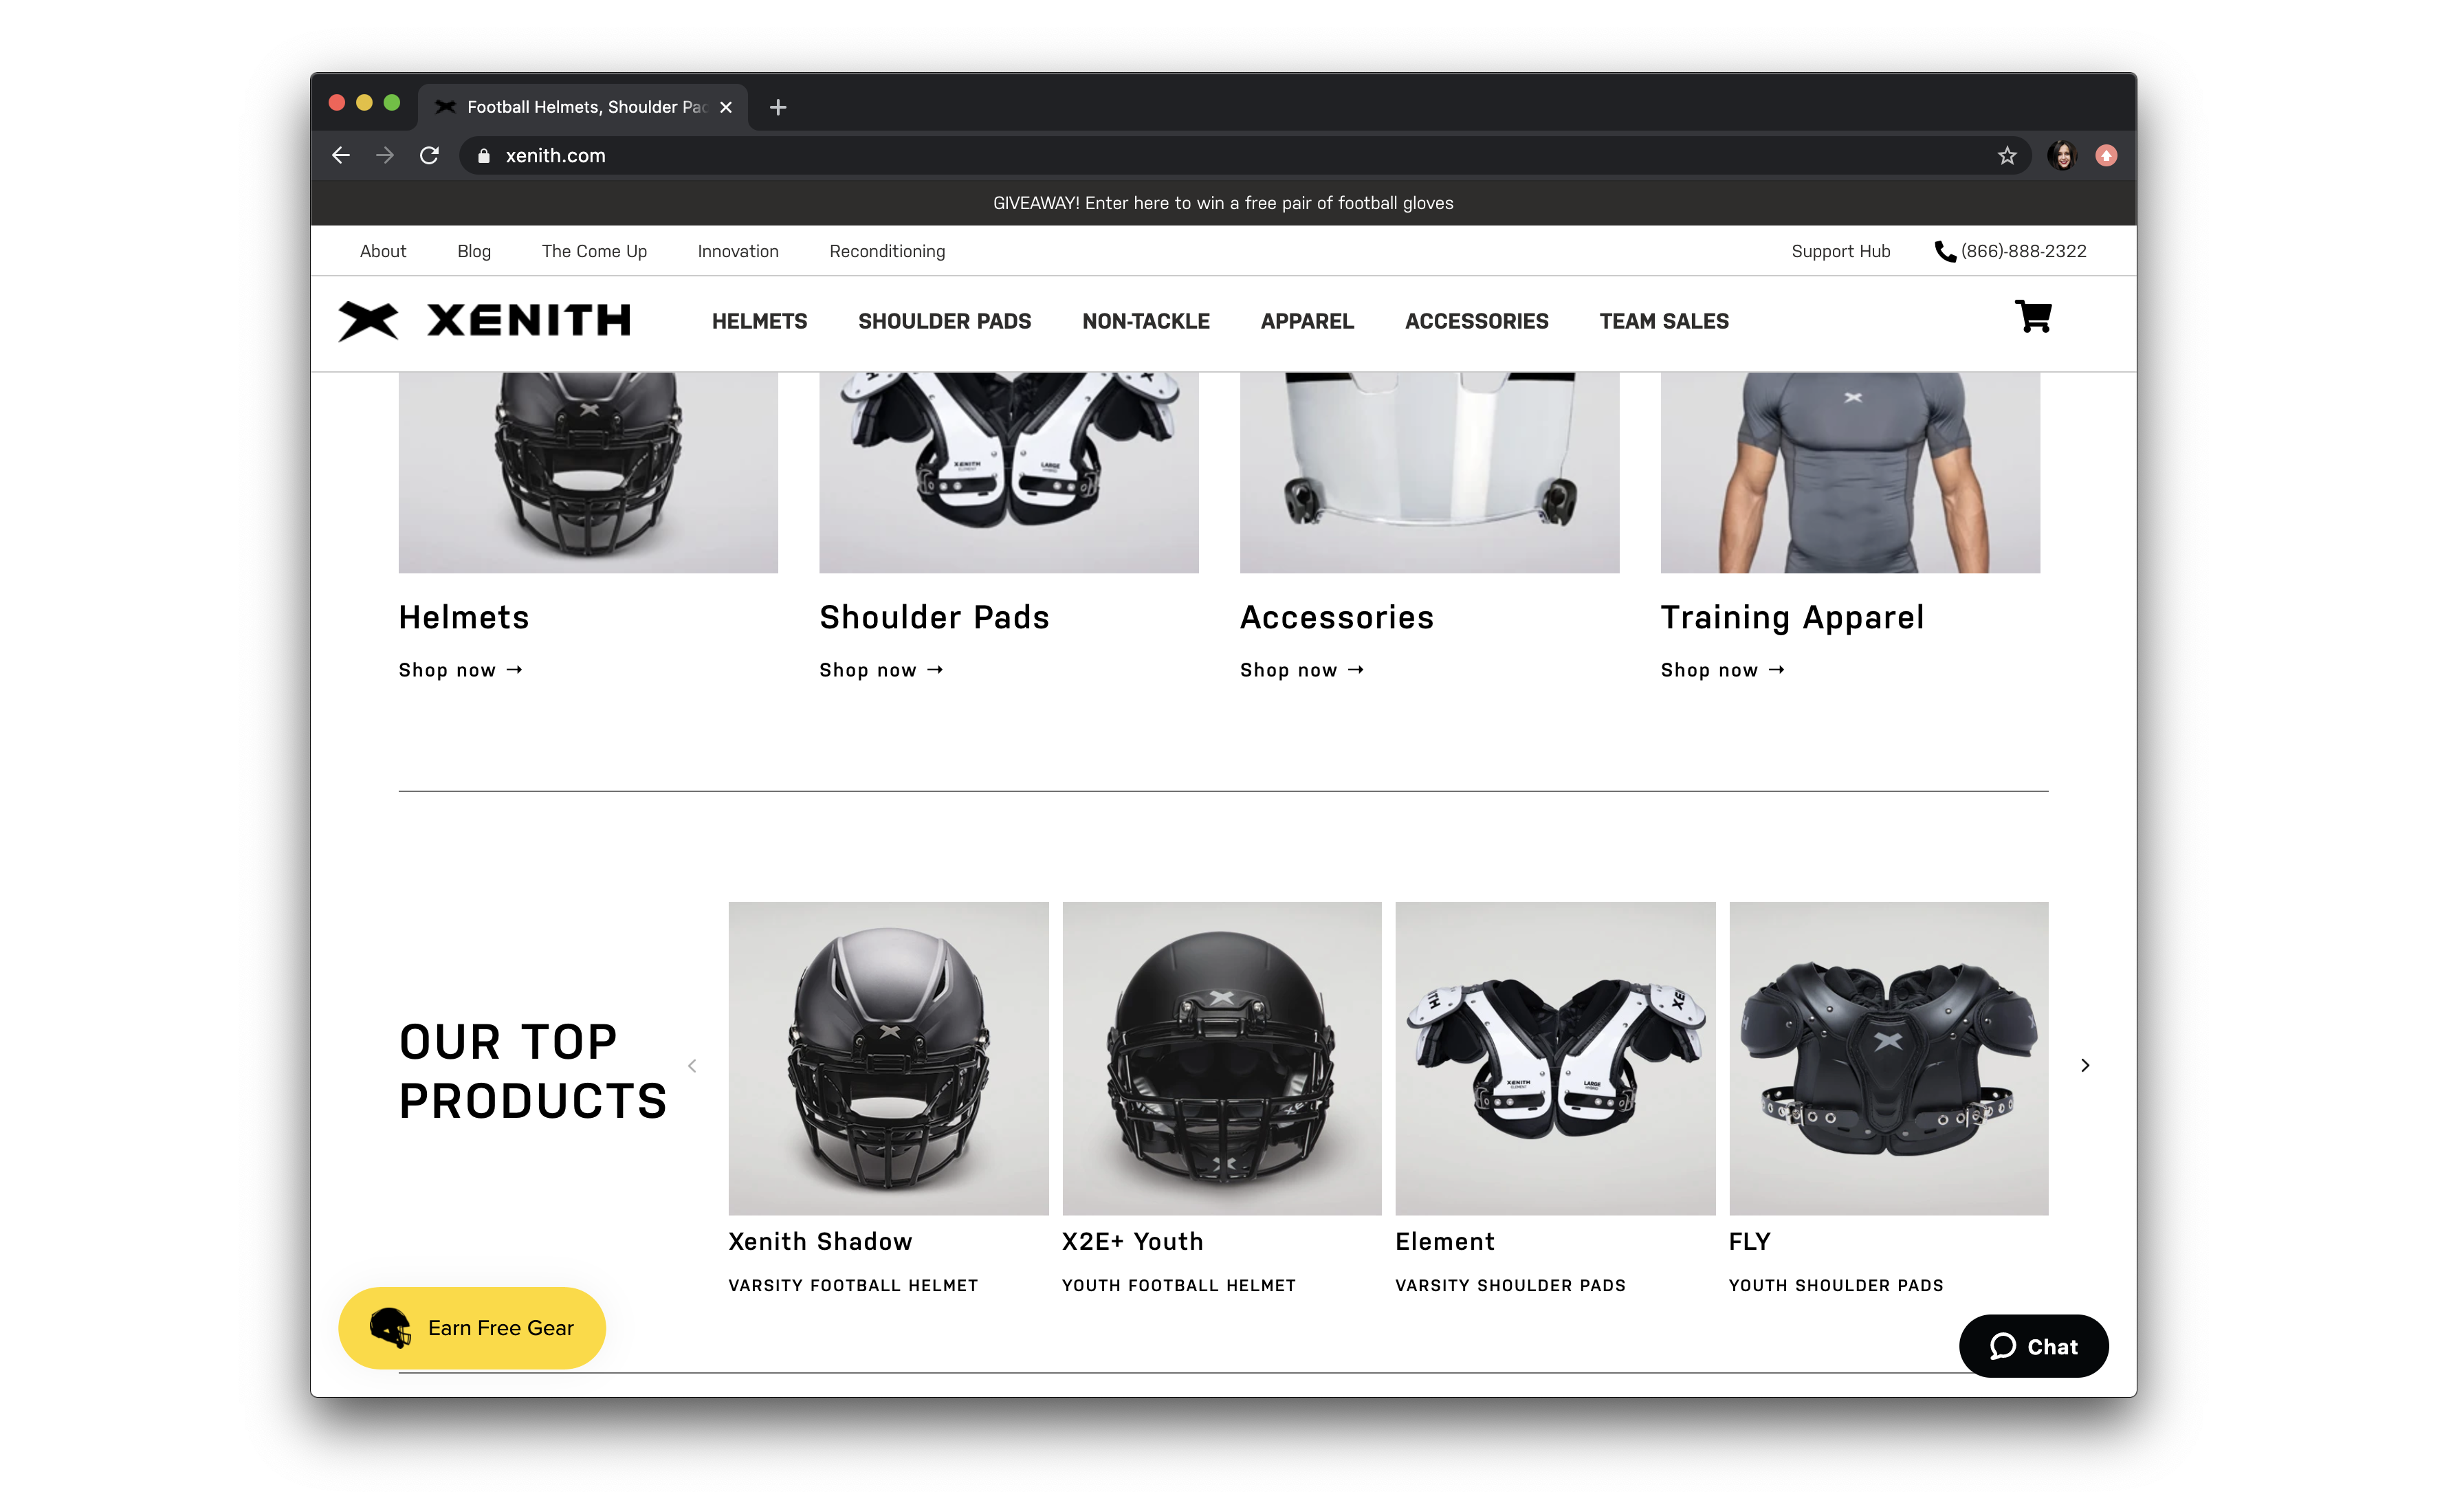Open the TEAM SALES menu

[x=1664, y=321]
